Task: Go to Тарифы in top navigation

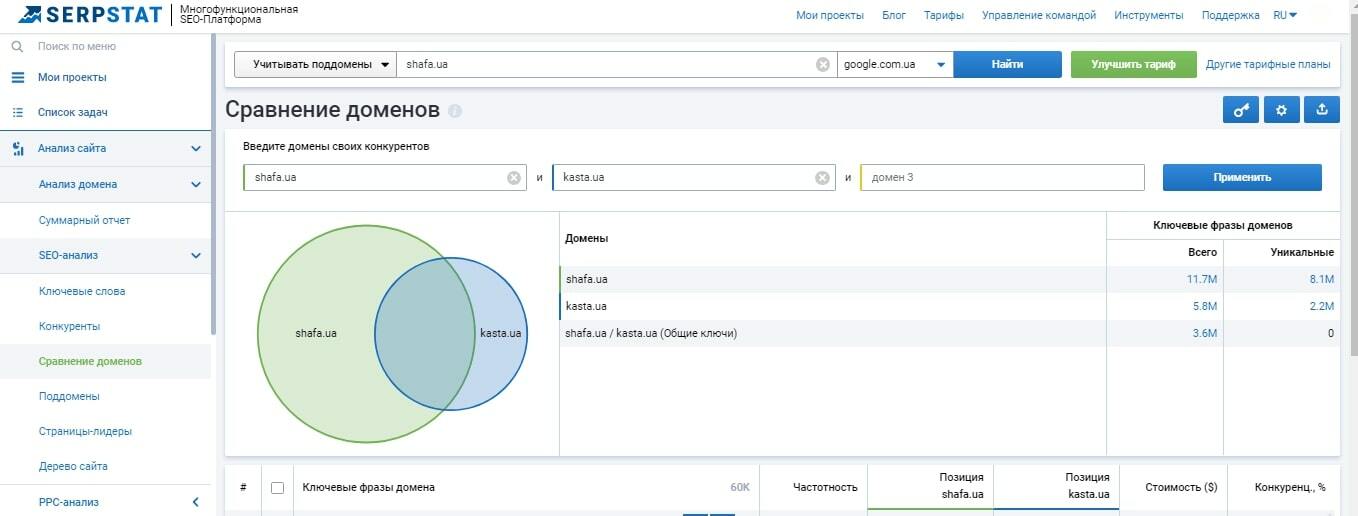Action: (x=944, y=15)
